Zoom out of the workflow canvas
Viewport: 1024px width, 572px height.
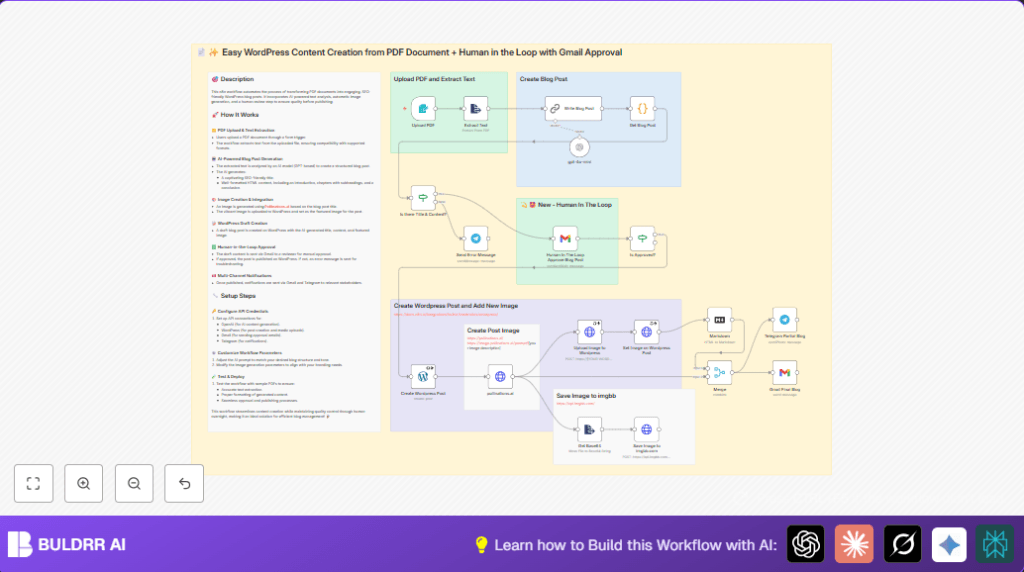pyautogui.click(x=134, y=483)
